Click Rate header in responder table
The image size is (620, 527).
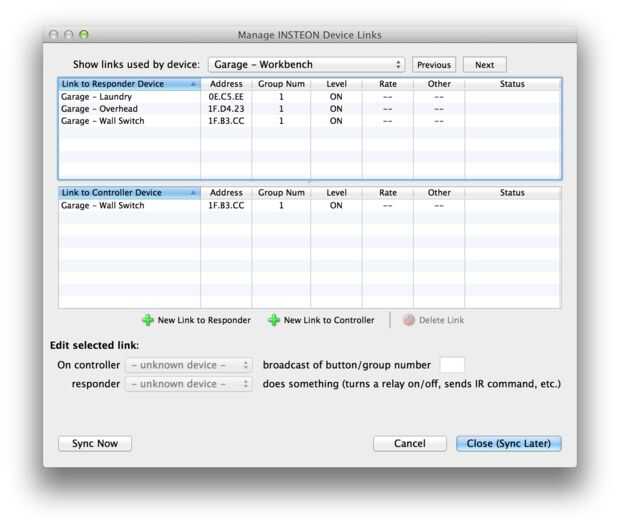[x=388, y=84]
